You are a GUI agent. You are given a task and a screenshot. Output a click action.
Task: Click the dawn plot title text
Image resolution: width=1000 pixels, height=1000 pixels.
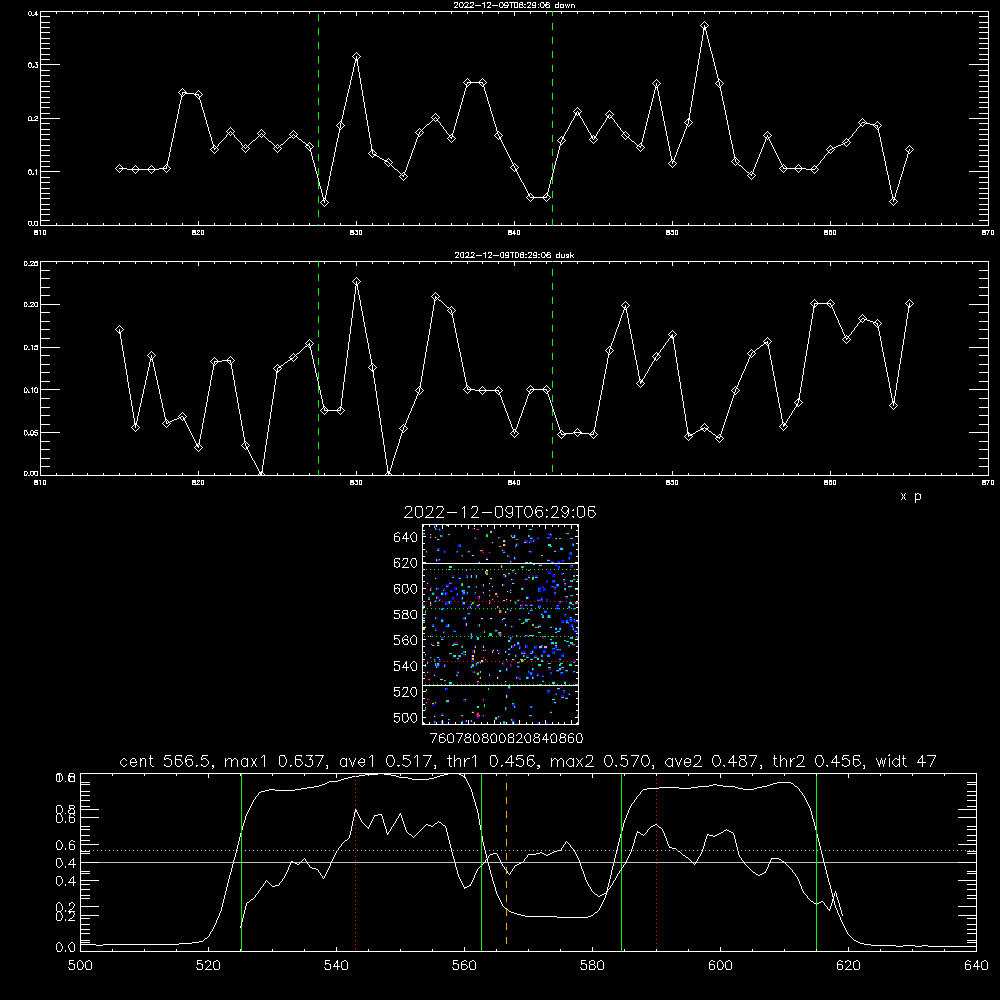pyautogui.click(x=514, y=5)
